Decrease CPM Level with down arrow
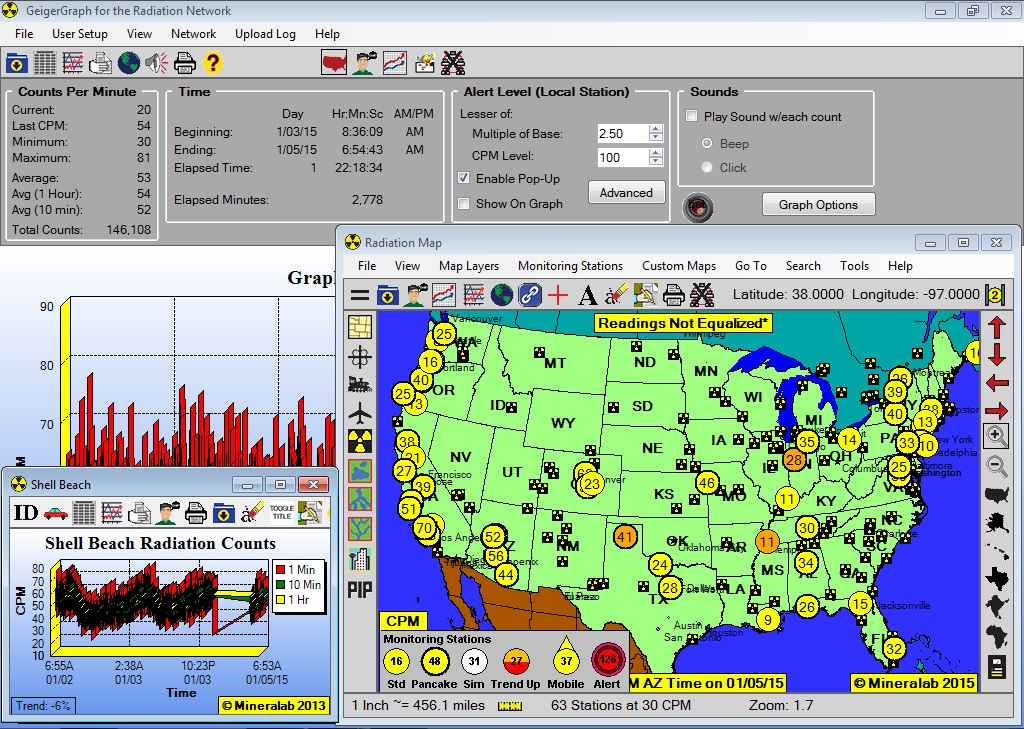1024x729 pixels. [x=656, y=162]
